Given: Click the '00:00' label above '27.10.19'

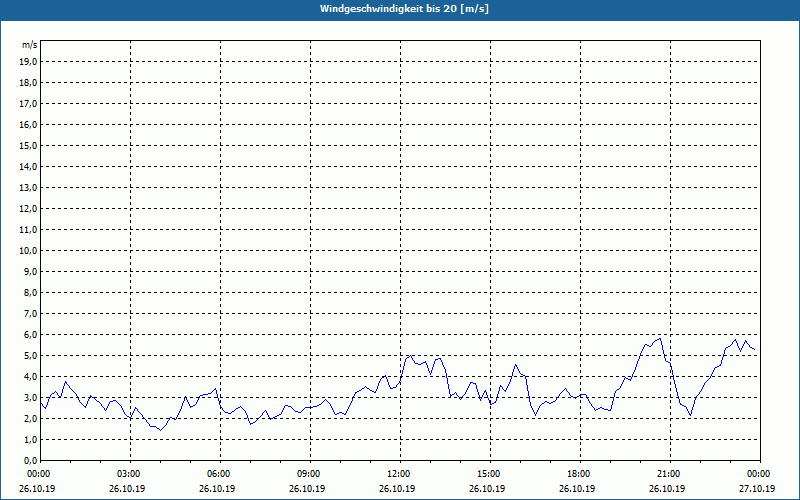Looking at the screenshot, I should click(760, 474).
